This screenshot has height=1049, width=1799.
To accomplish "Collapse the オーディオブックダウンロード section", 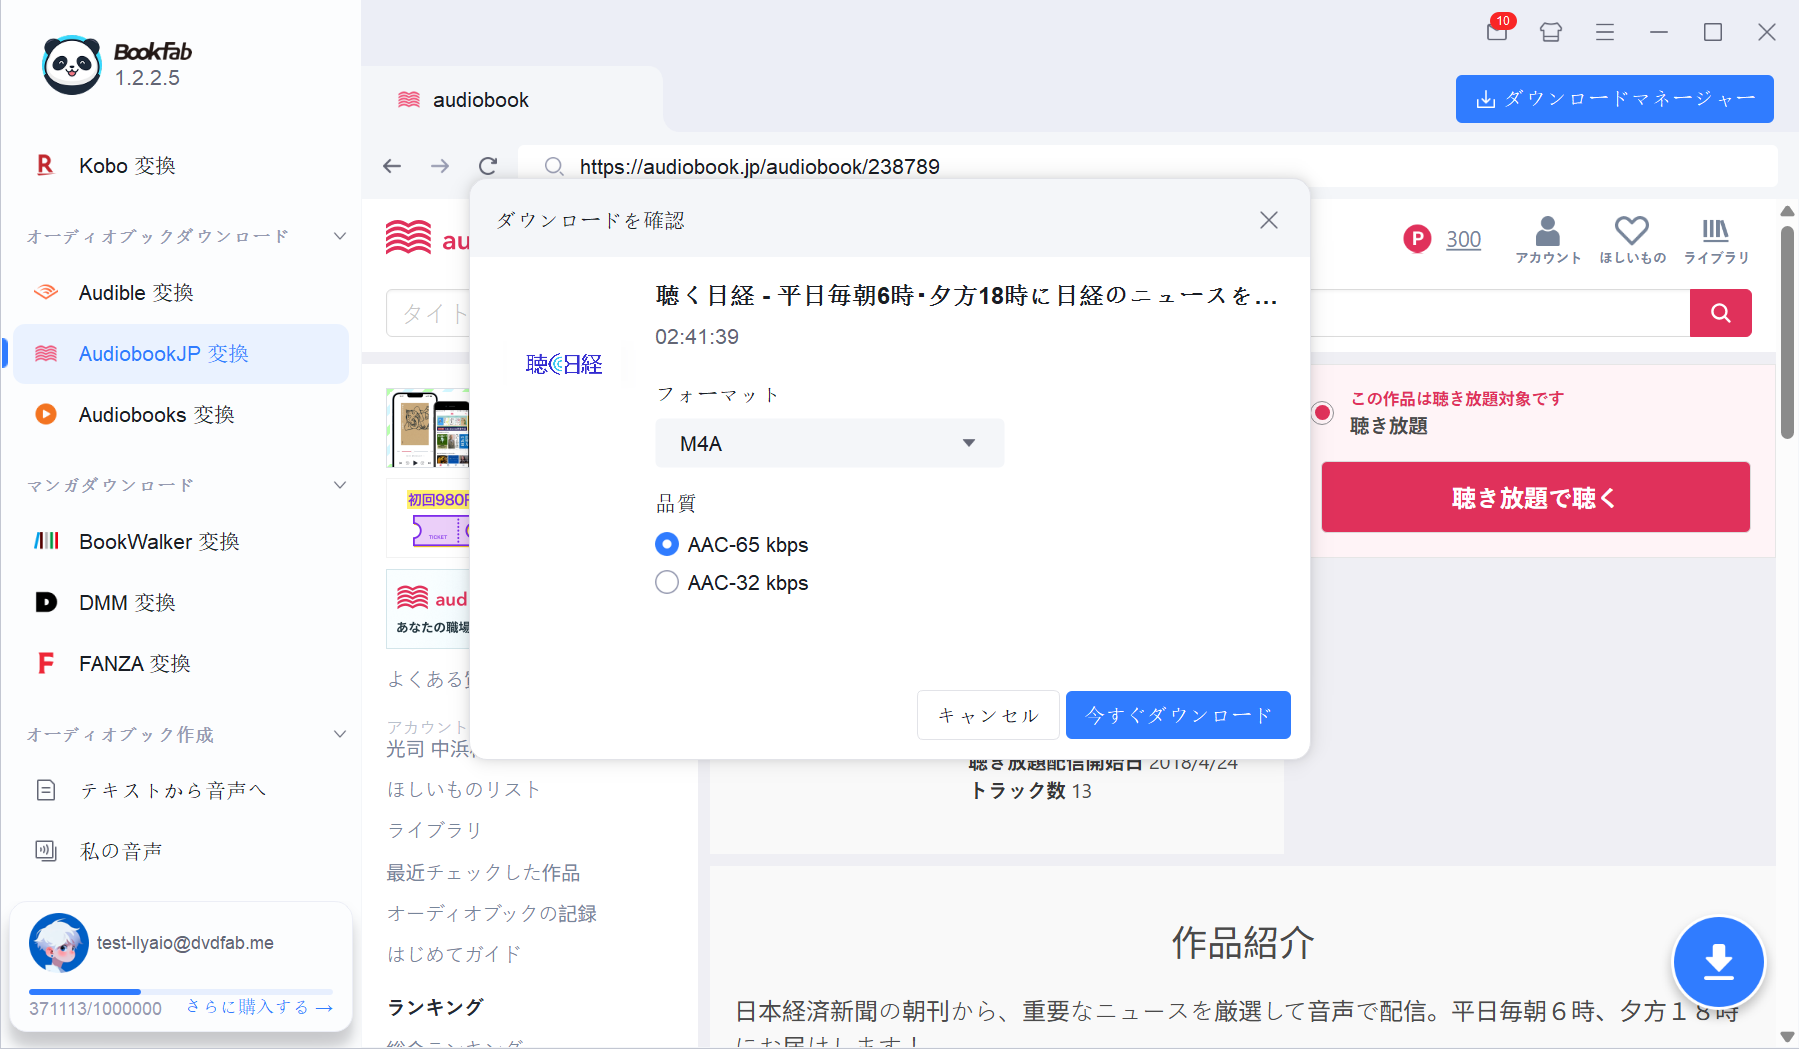I will pyautogui.click(x=340, y=235).
